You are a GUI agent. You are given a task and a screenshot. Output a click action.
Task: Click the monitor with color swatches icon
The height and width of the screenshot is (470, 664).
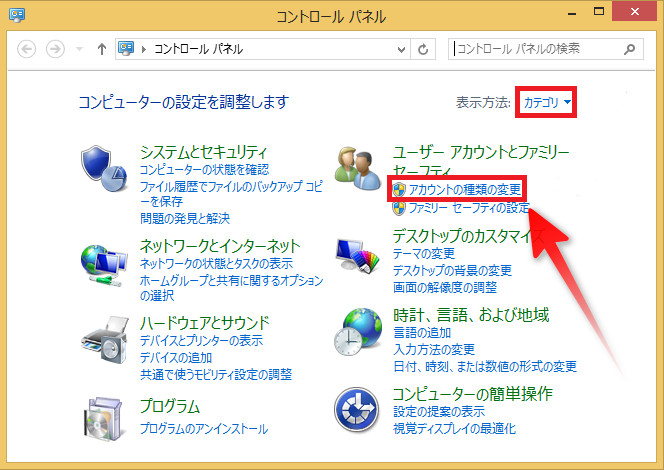pyautogui.click(x=358, y=255)
